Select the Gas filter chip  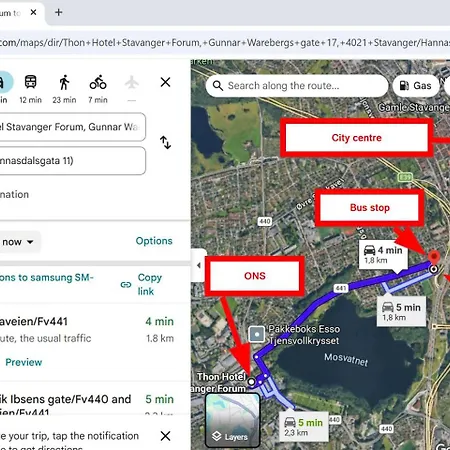tap(416, 86)
